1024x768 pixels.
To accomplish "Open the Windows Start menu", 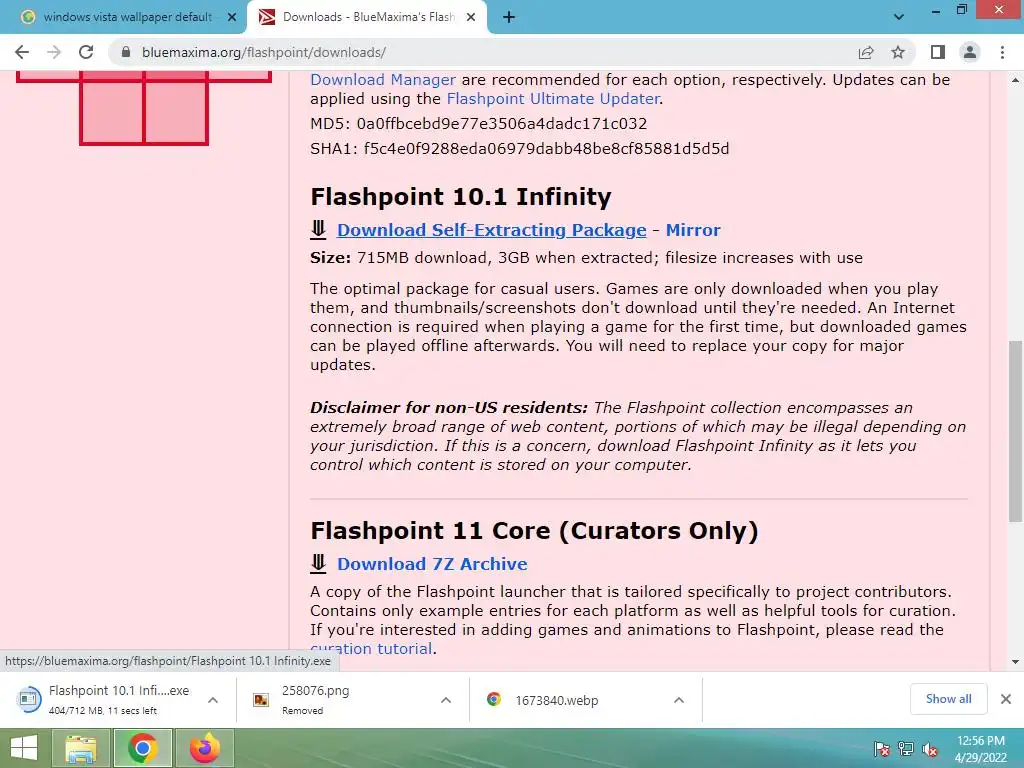I will (24, 748).
